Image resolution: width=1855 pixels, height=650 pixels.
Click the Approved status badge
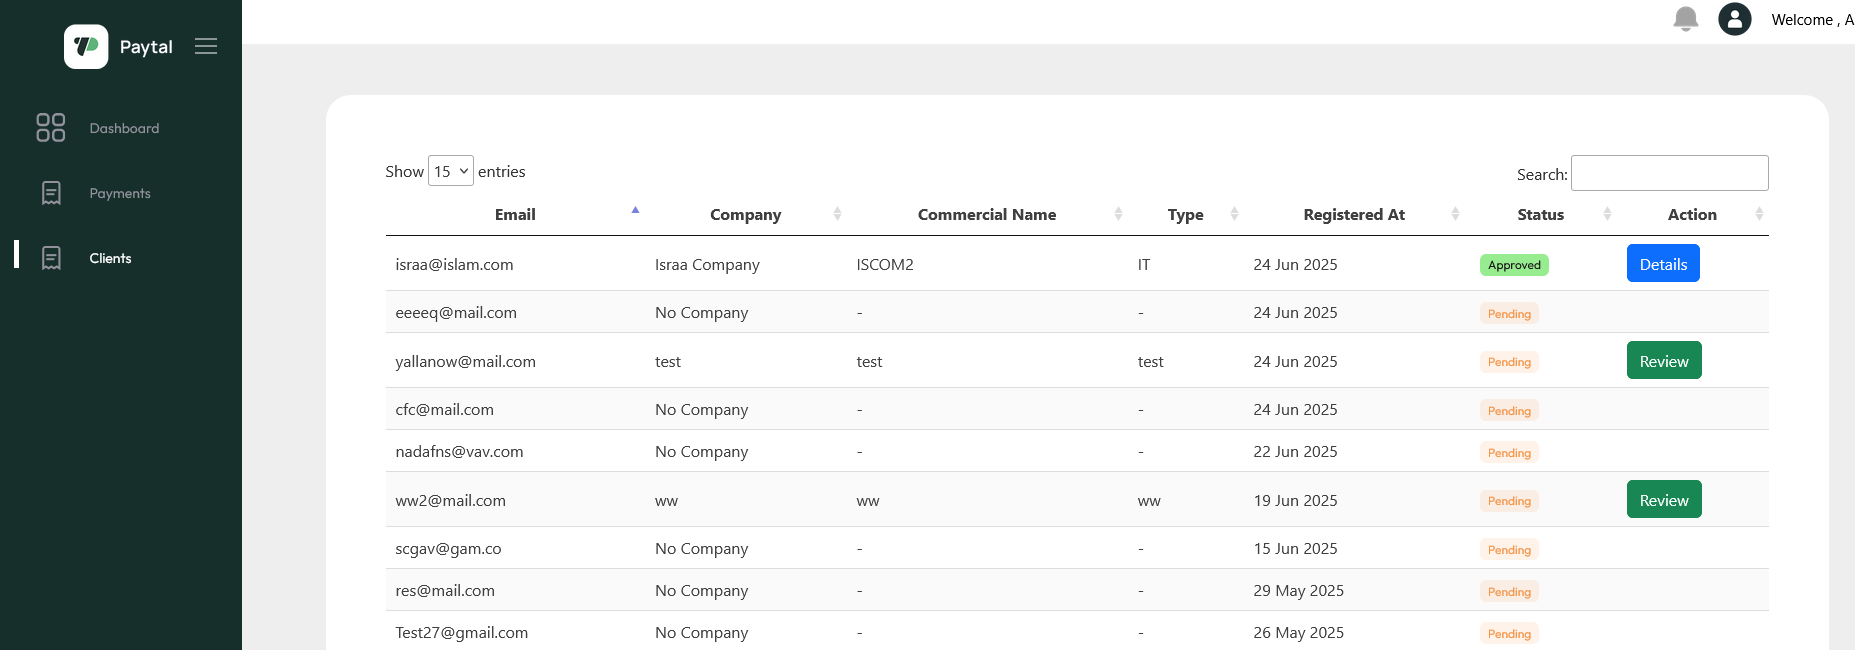point(1514,265)
